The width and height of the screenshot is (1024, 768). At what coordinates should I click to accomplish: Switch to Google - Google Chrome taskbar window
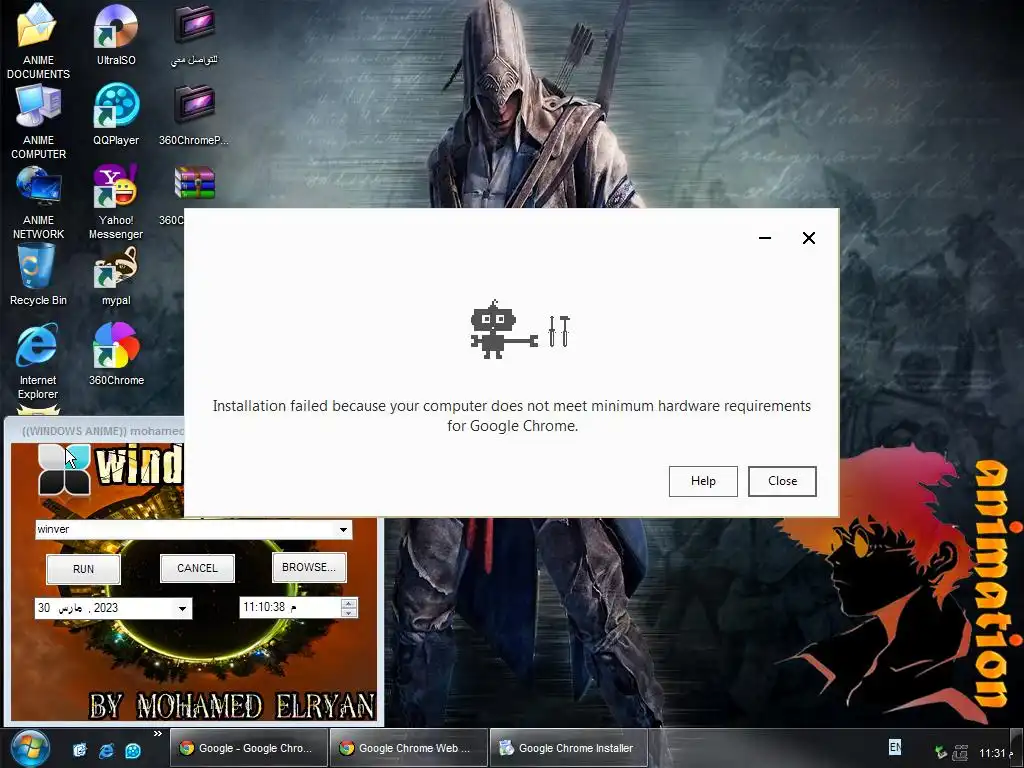click(x=248, y=748)
